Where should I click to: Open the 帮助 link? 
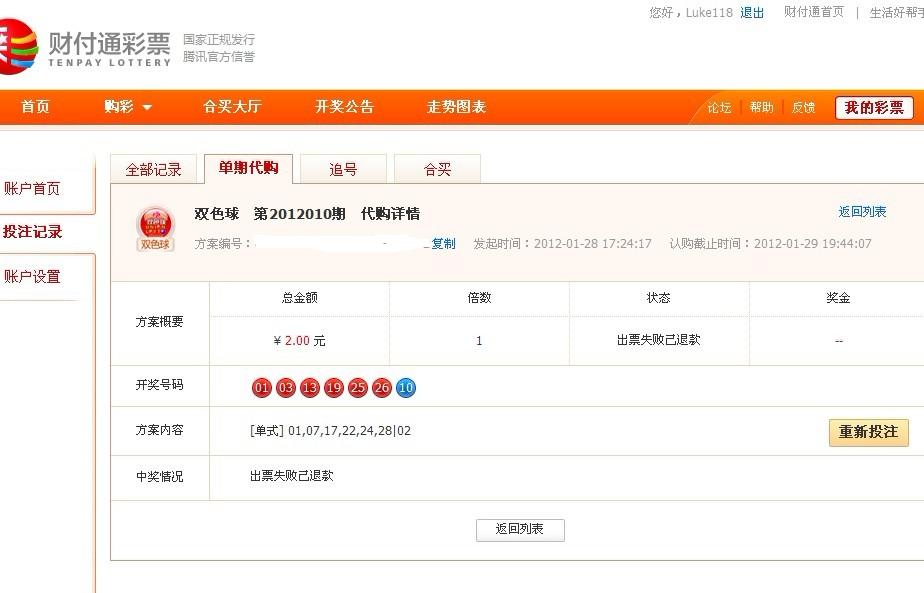coord(761,108)
